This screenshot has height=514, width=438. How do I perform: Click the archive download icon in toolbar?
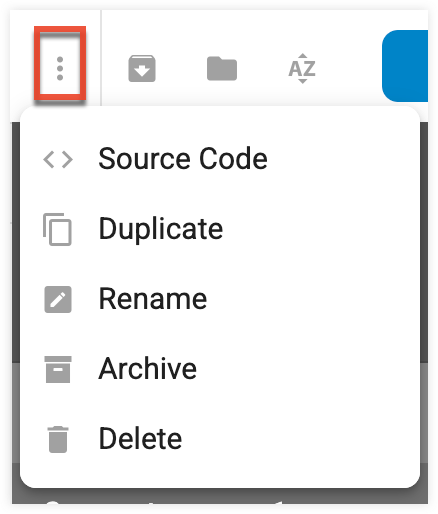pyautogui.click(x=142, y=69)
